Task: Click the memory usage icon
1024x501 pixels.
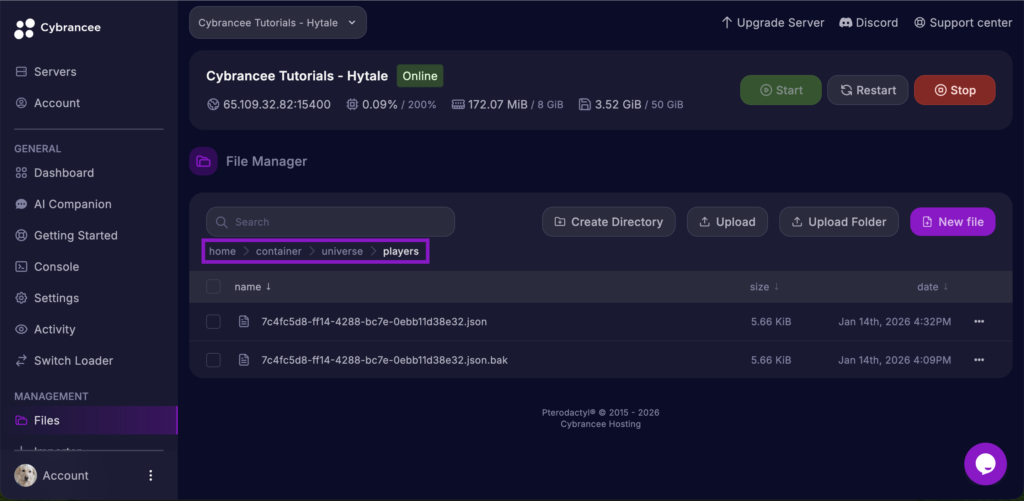Action: tap(458, 105)
